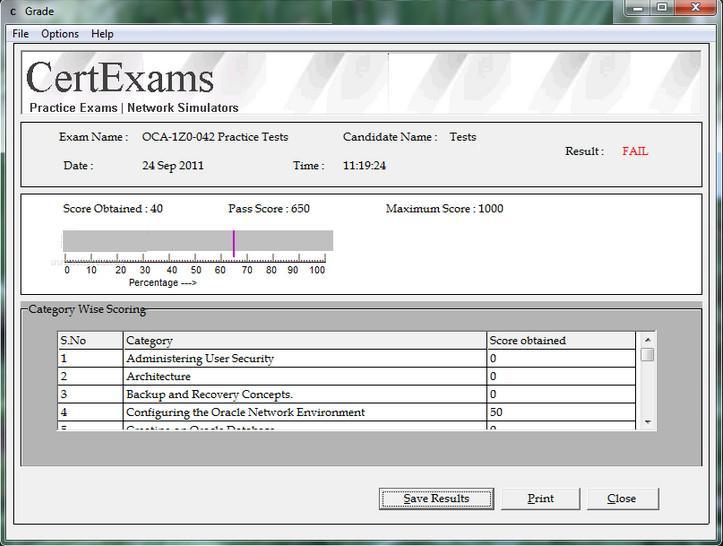The width and height of the screenshot is (723, 546).
Task: Click the 'Pass Score : 650' label
Action: tap(269, 209)
